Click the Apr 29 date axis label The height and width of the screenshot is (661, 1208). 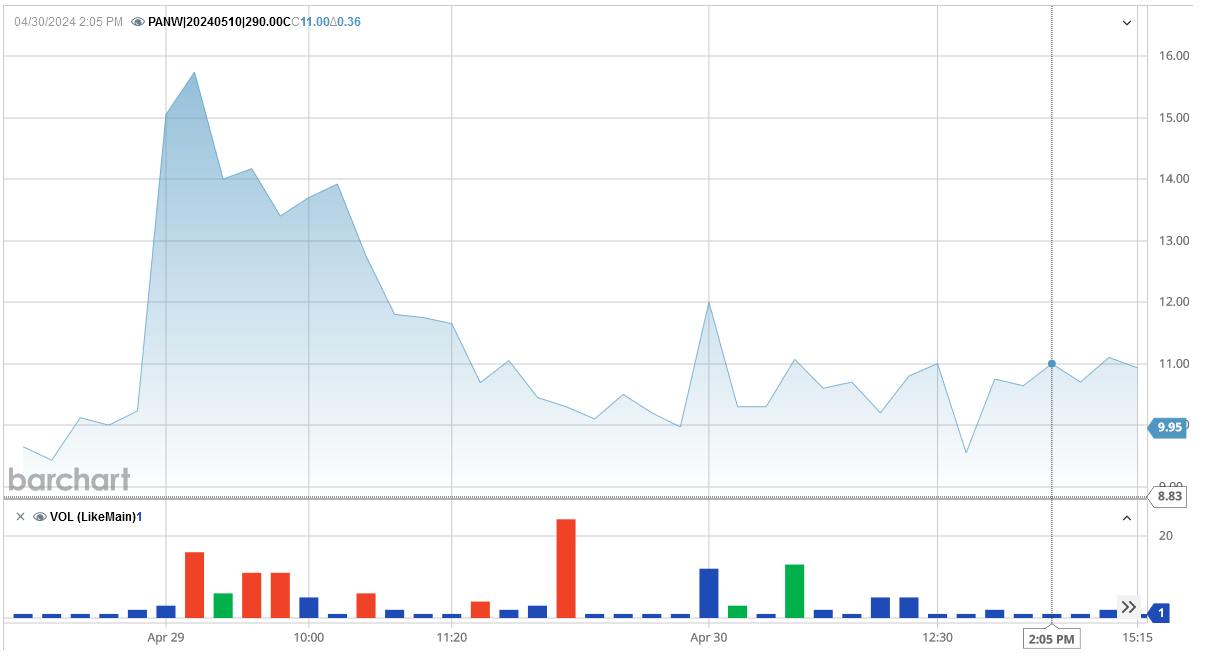[x=166, y=637]
